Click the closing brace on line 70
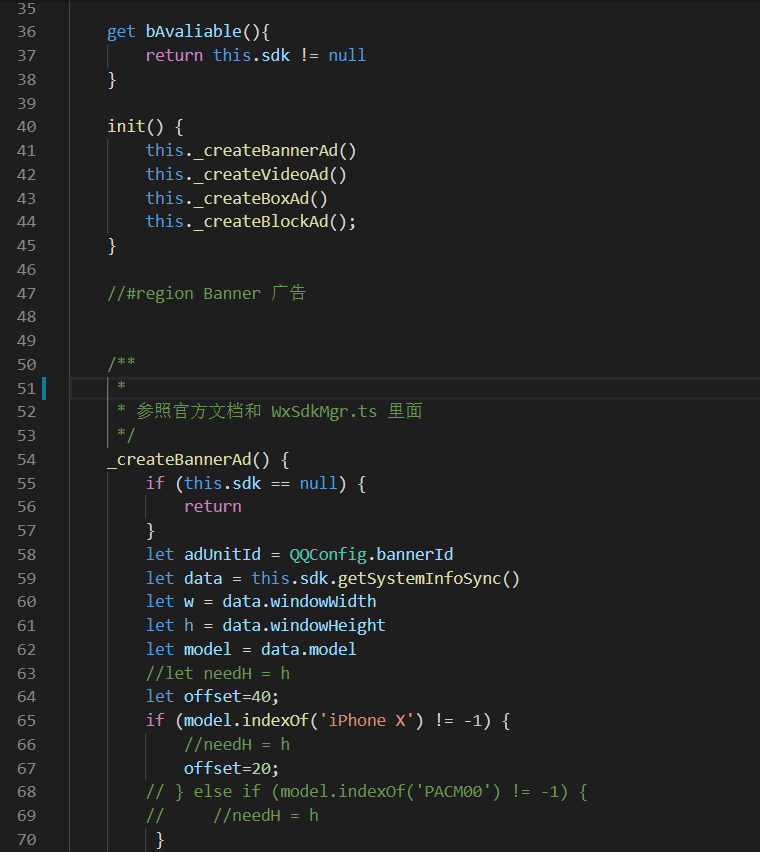 point(160,840)
